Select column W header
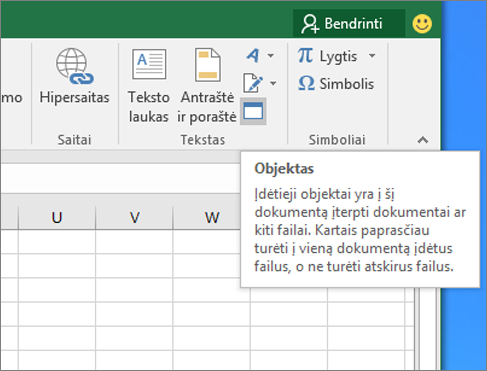Image resolution: width=487 pixels, height=371 pixels. [212, 218]
